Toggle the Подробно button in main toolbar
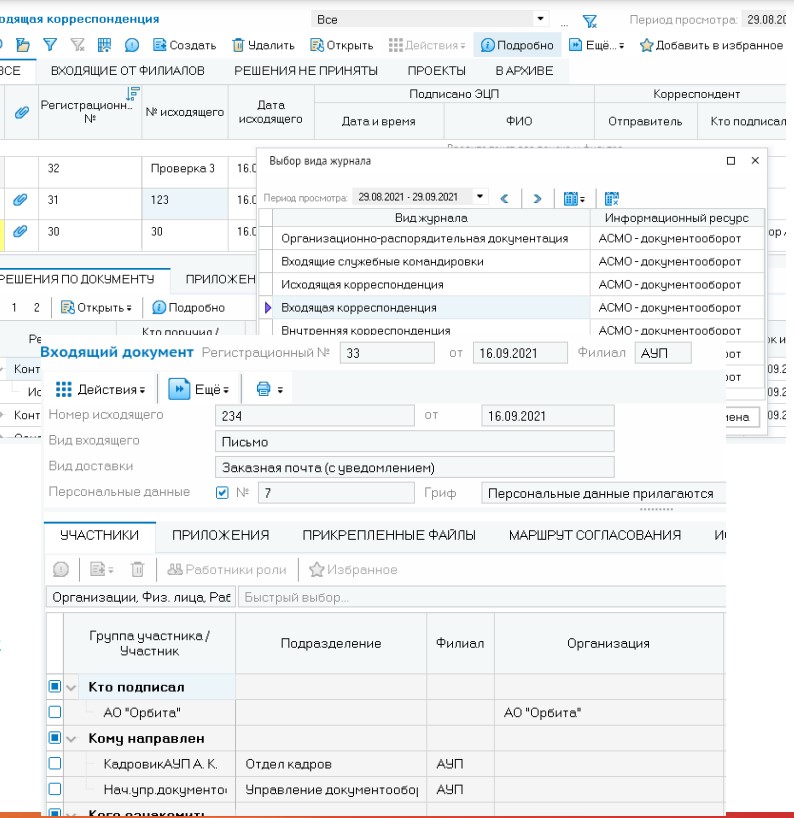 517,45
